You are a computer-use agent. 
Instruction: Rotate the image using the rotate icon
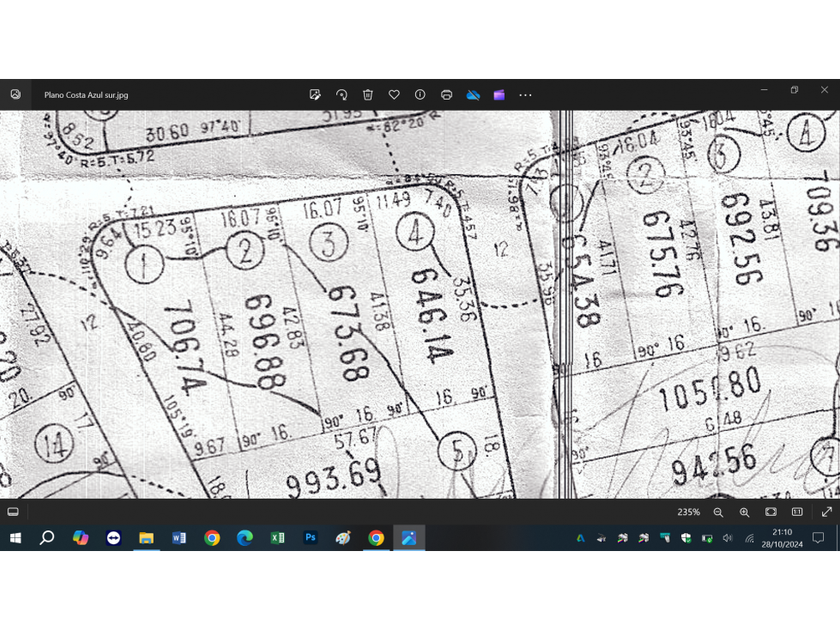341,95
